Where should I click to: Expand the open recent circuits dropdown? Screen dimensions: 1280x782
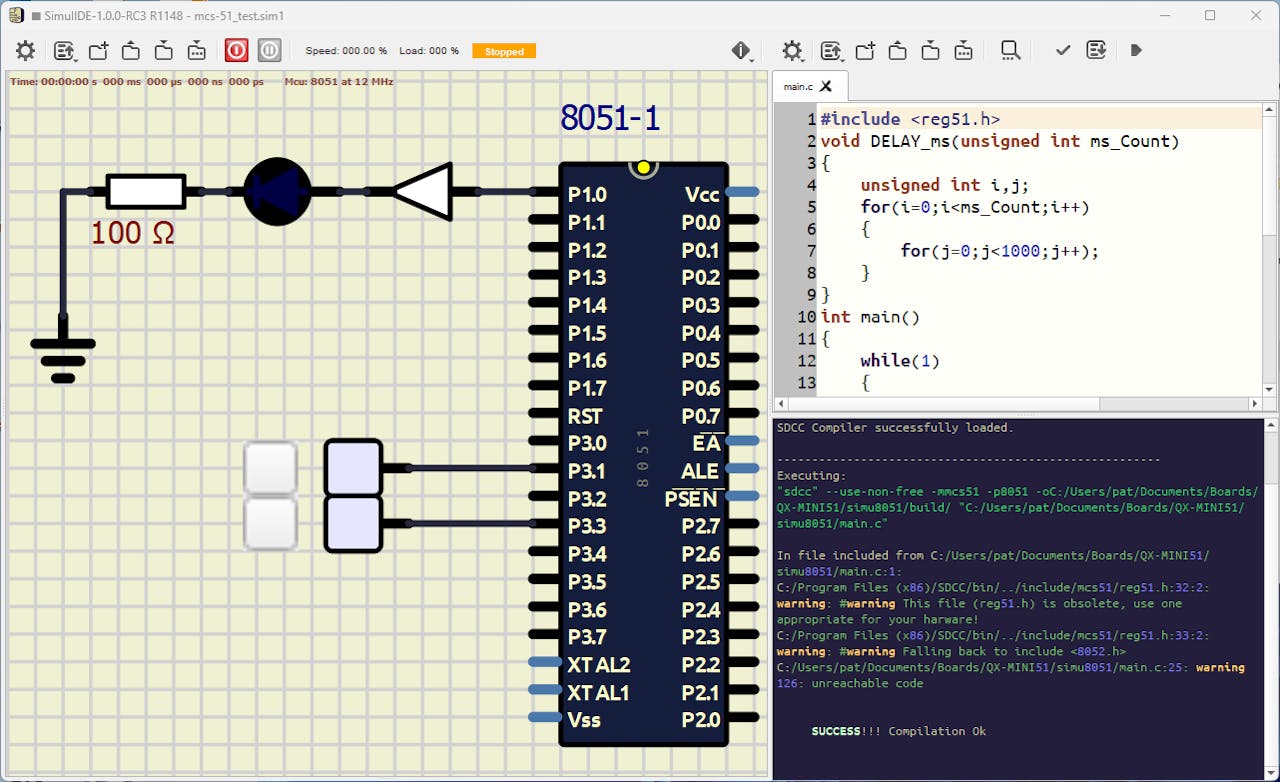click(66, 51)
